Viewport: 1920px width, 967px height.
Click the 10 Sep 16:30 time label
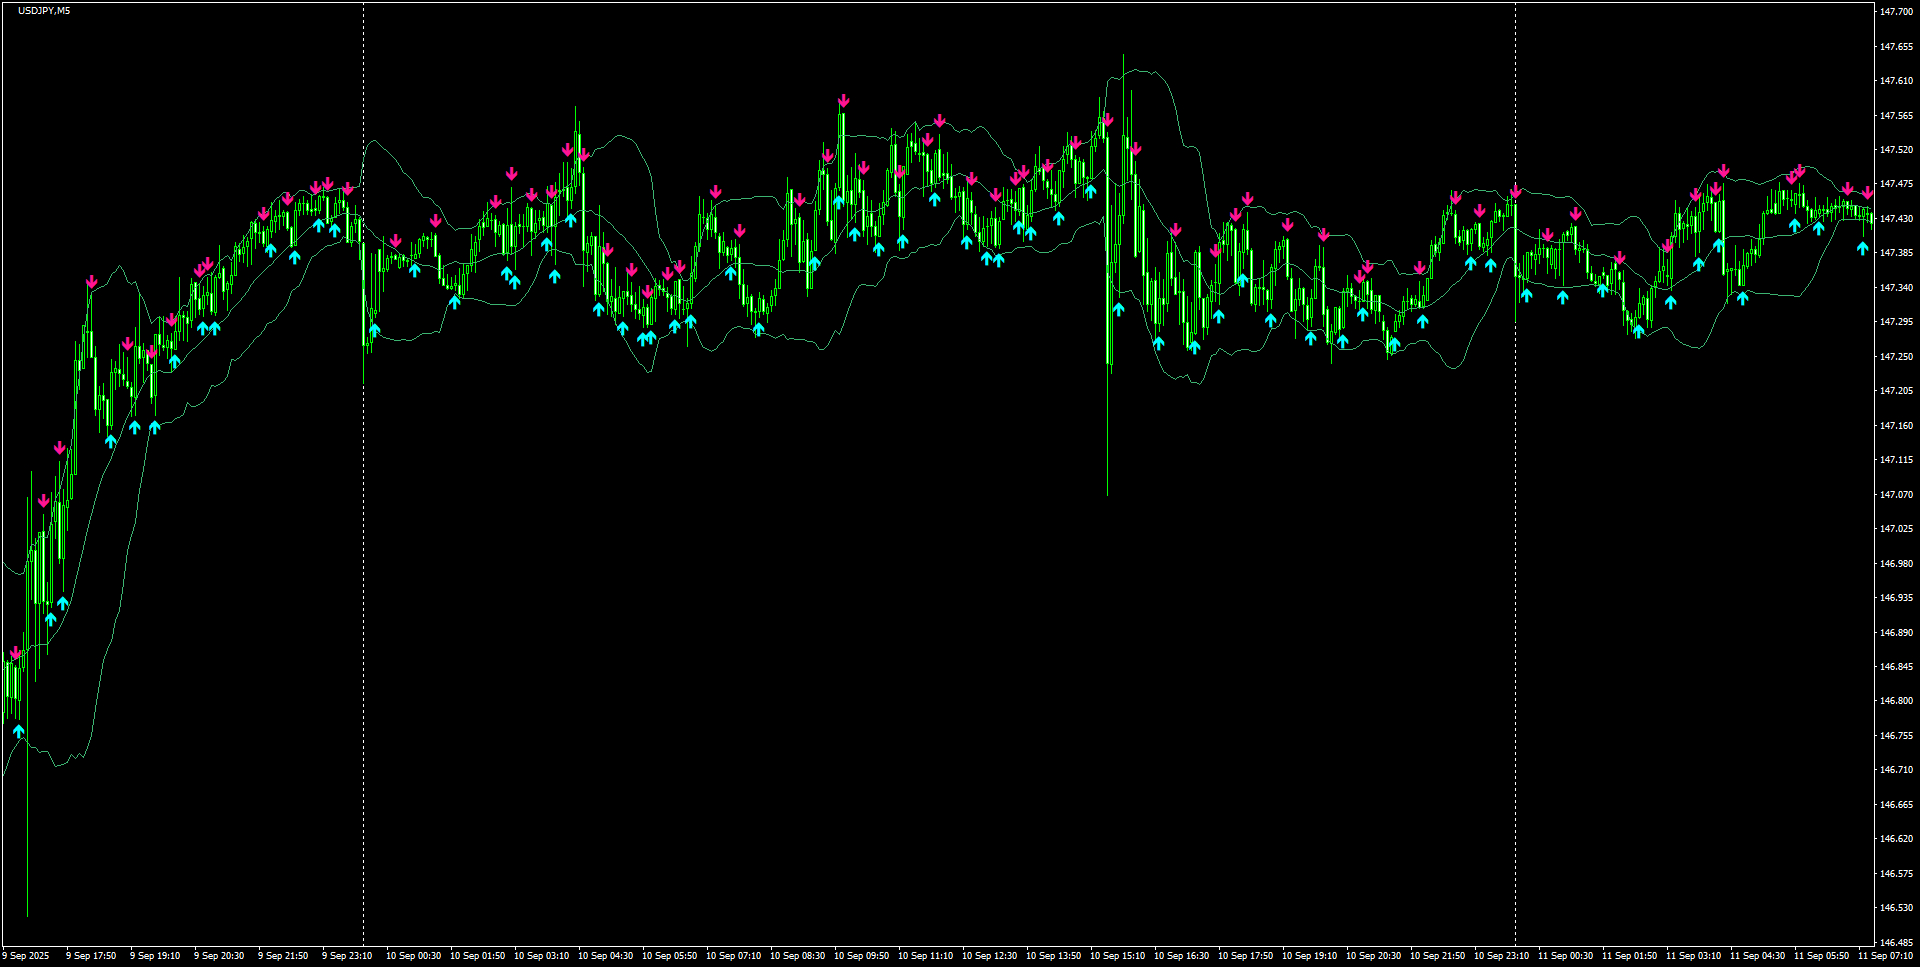click(1182, 956)
